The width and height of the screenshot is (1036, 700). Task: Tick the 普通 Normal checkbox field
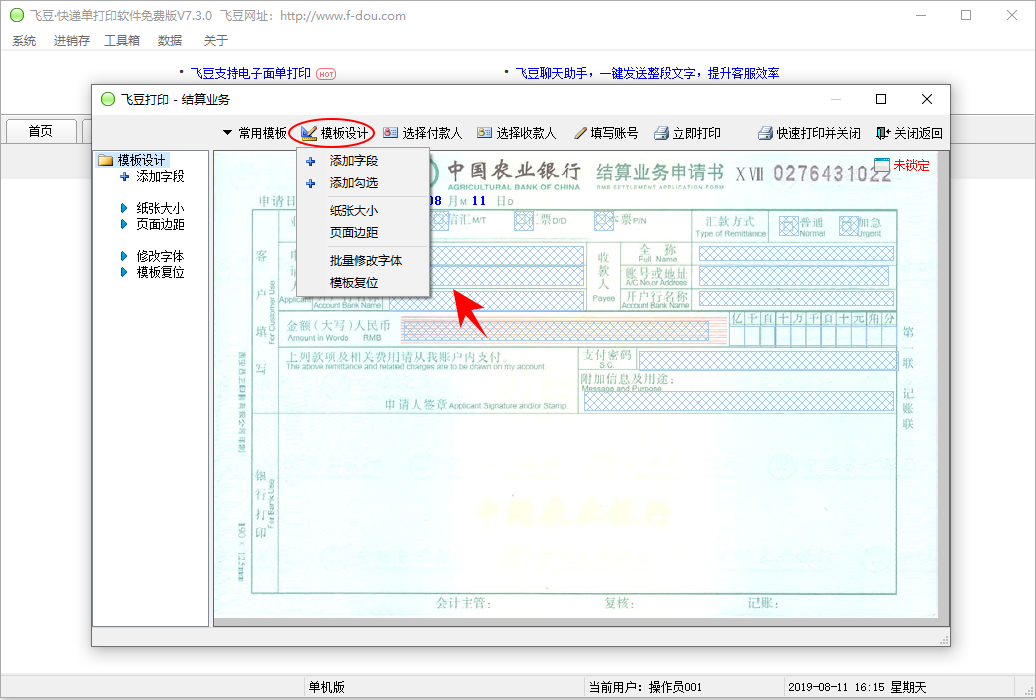pos(789,226)
